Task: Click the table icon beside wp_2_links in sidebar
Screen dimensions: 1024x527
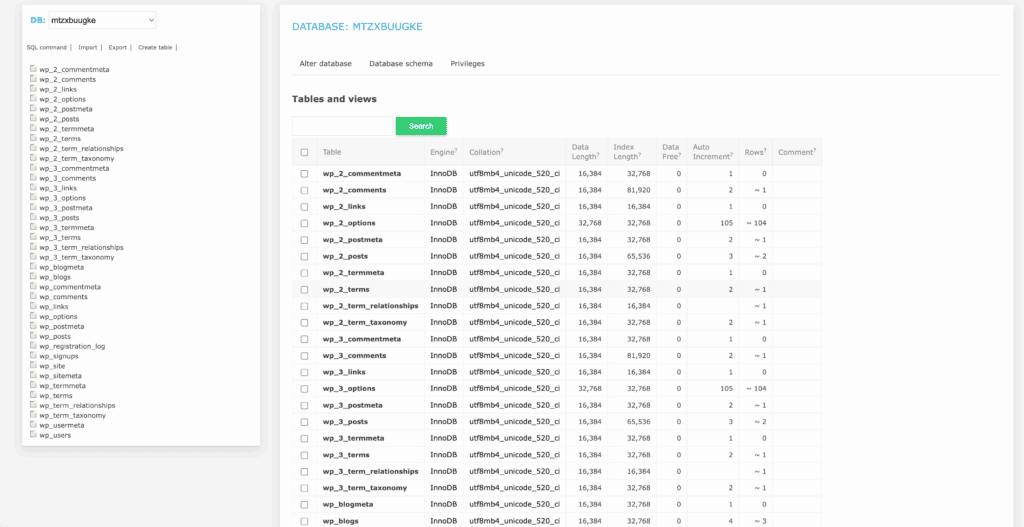Action: (x=33, y=89)
